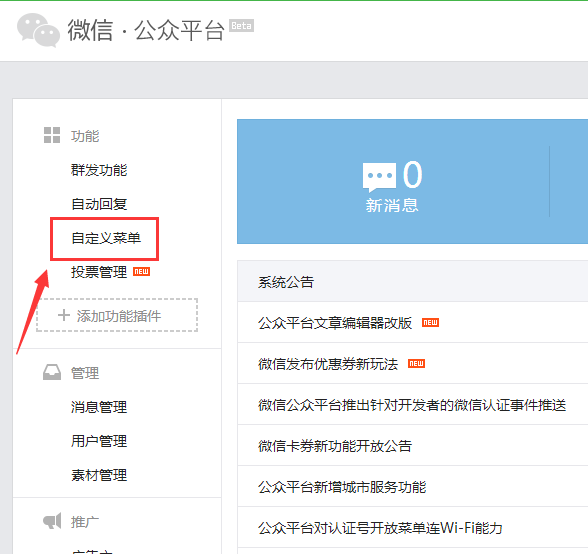The height and width of the screenshot is (554, 588).
Task: Open announcement about 菜单连Wi-Fi能力
Action: (x=380, y=528)
